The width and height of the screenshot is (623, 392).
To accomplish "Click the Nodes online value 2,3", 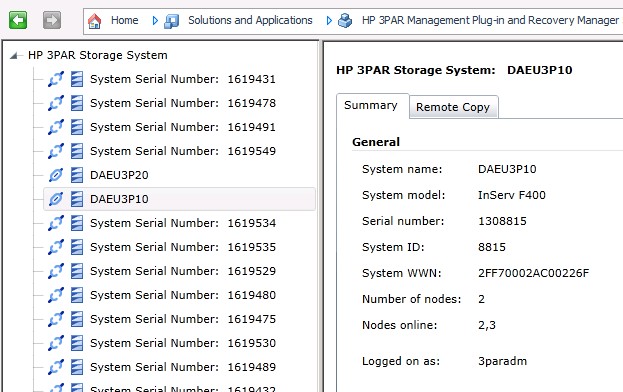I will point(487,325).
